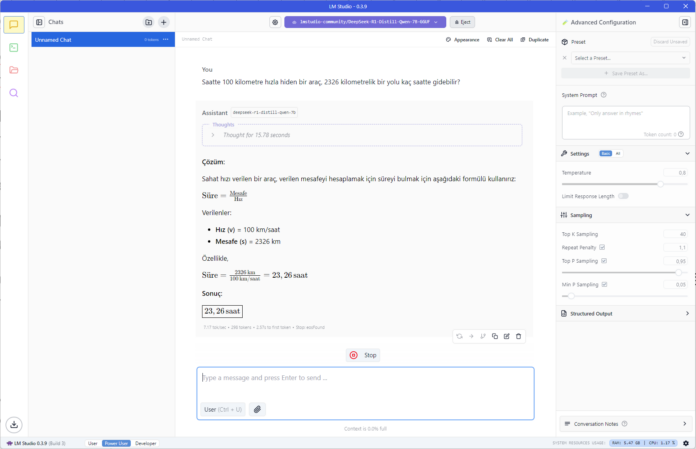Open the Developer terminal icon in sidebar
Viewport: 696px width, 449px height.
tap(14, 47)
